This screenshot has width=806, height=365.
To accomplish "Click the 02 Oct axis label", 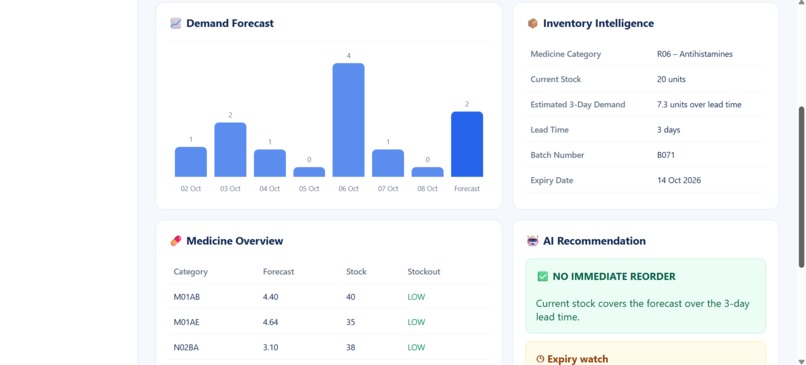I will tap(191, 189).
